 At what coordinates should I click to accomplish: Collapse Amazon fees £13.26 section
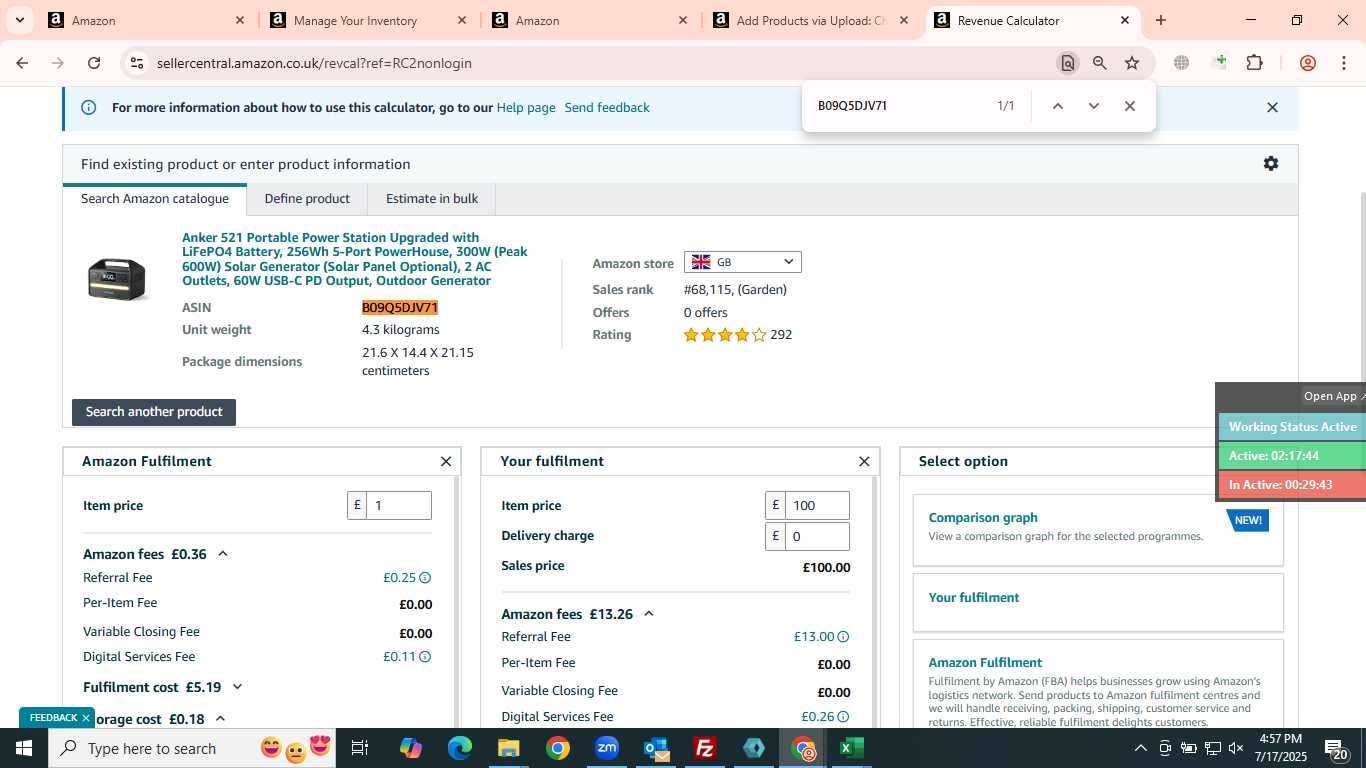tap(648, 614)
